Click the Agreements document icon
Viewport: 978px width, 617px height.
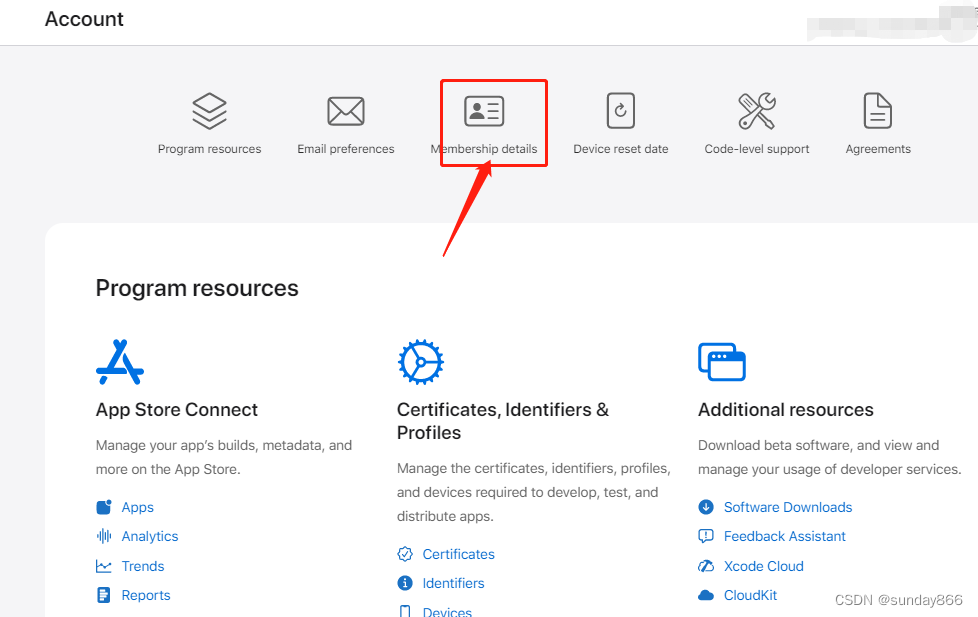(x=878, y=110)
